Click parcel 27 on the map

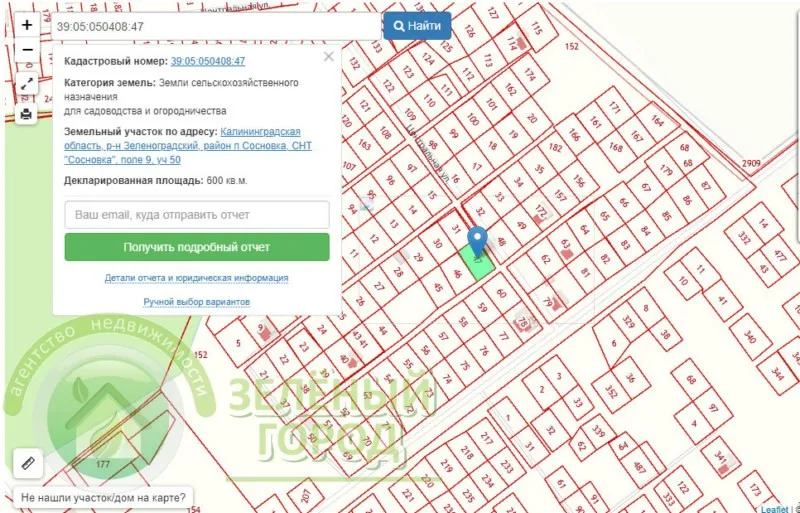[x=378, y=286]
